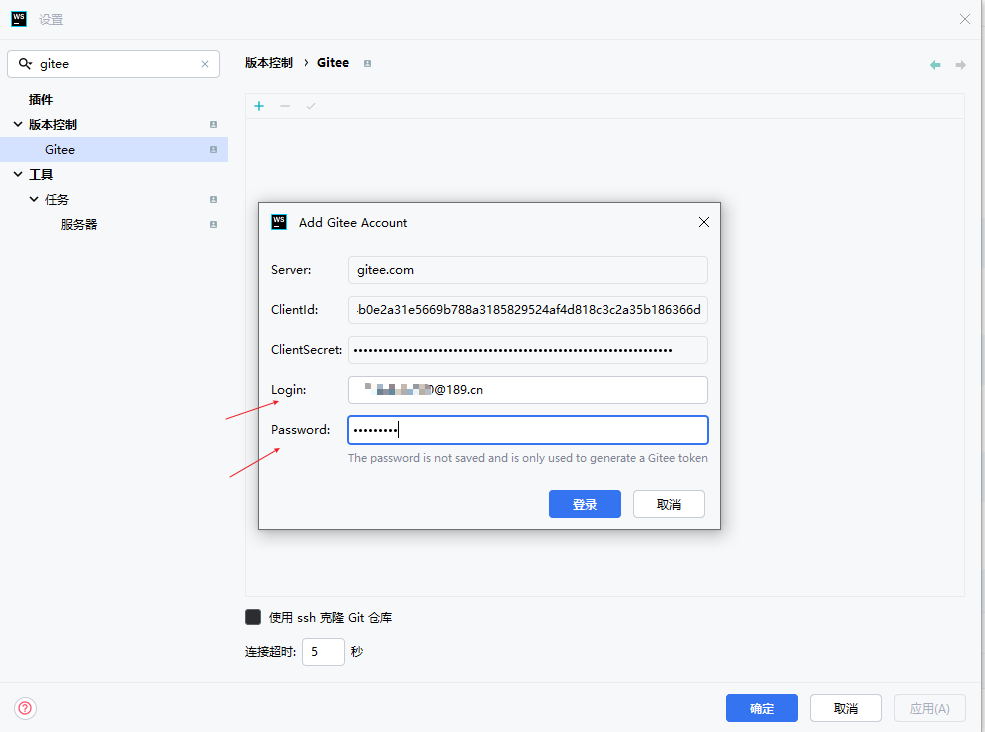Focus the ClientSecret input field

pyautogui.click(x=528, y=350)
